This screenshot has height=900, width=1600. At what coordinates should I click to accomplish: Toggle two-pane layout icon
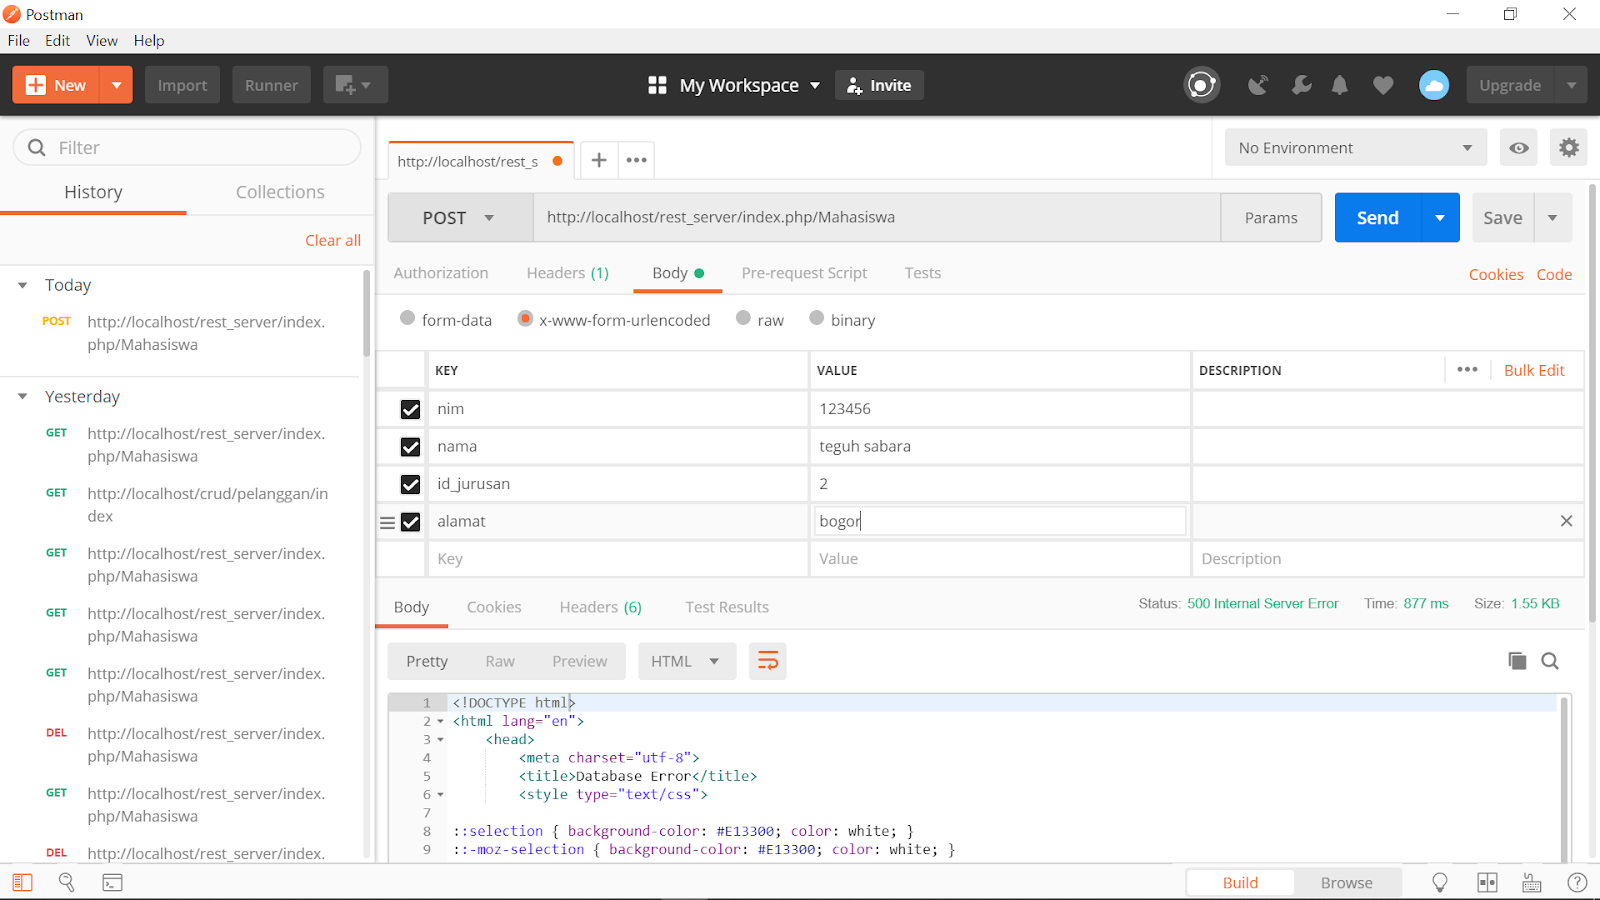coord(1488,882)
